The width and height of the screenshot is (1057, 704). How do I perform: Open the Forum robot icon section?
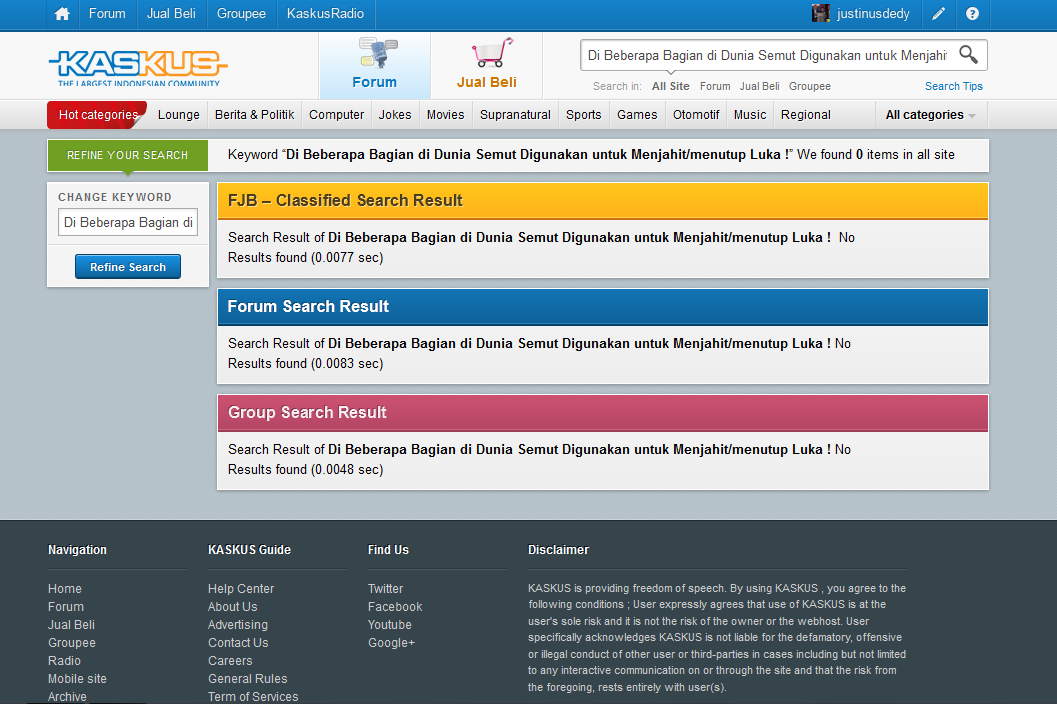375,65
